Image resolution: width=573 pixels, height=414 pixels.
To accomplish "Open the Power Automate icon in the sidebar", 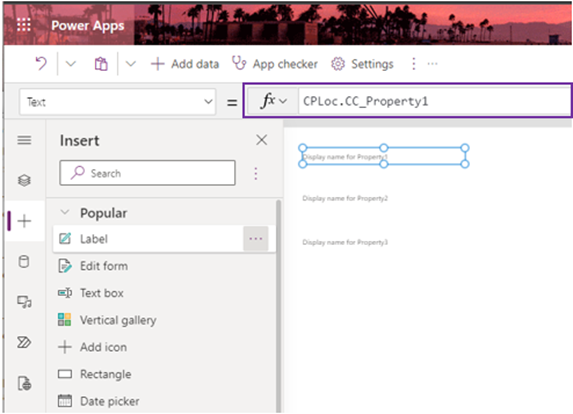I will (24, 342).
